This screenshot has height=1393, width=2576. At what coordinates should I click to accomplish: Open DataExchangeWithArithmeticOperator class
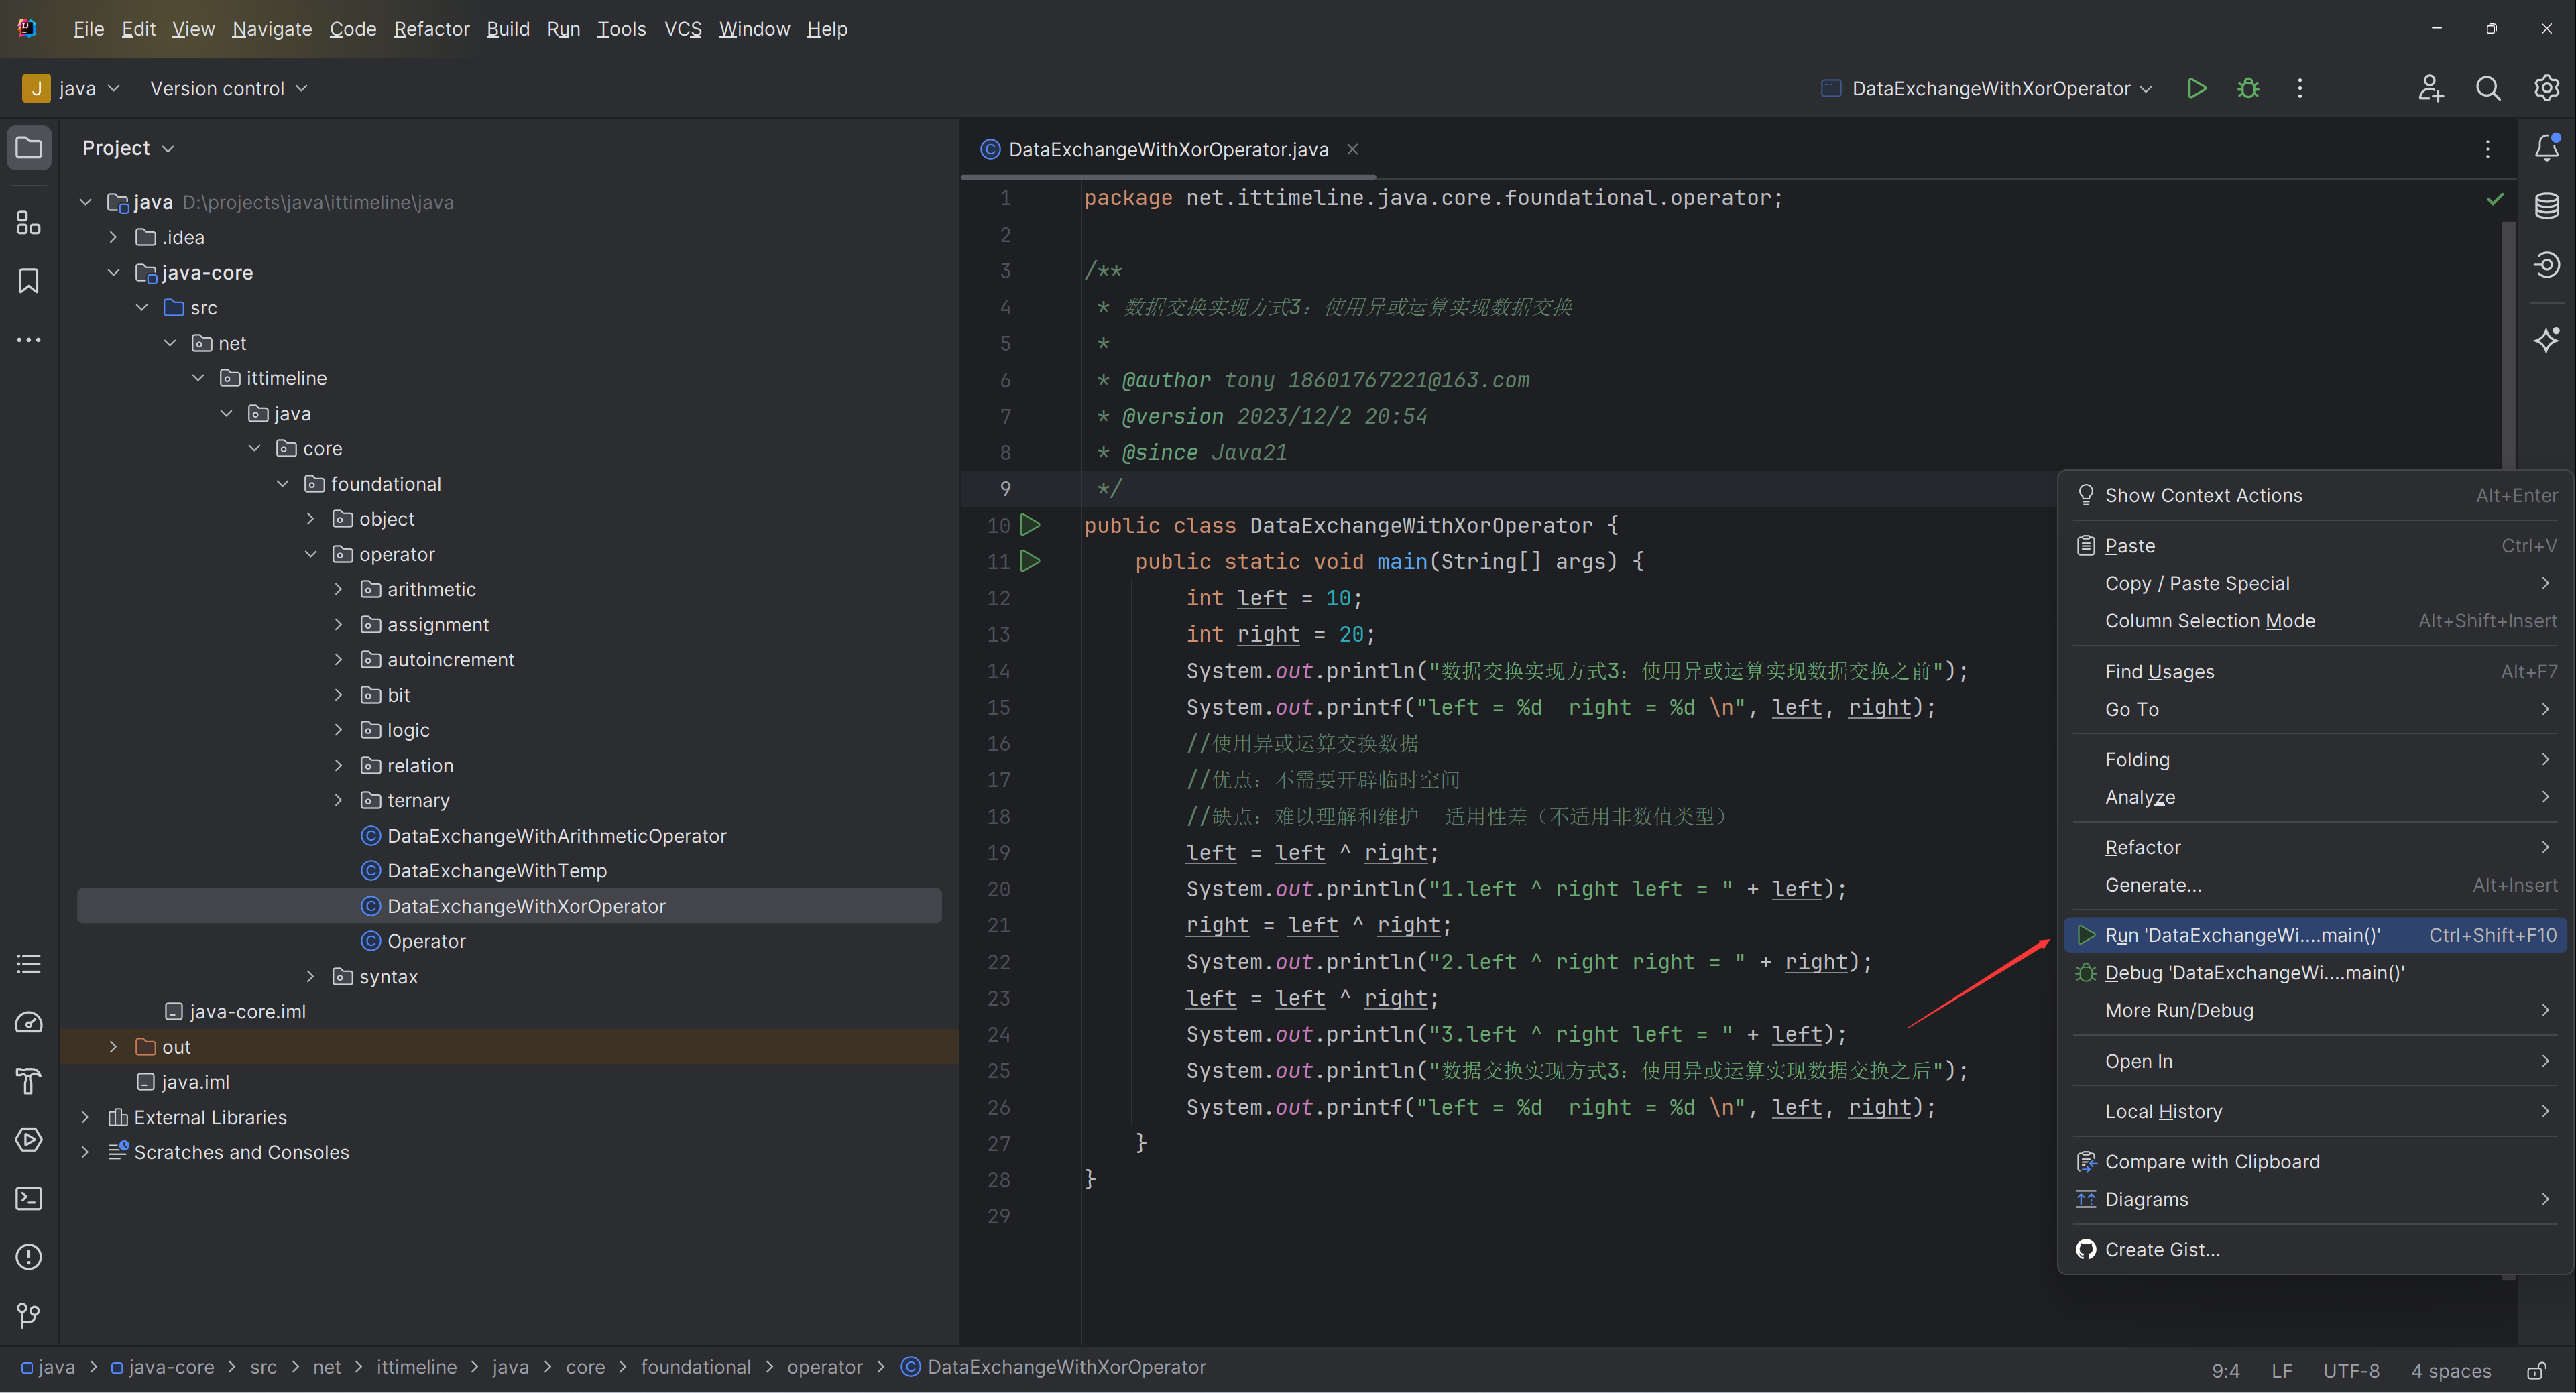[x=557, y=836]
